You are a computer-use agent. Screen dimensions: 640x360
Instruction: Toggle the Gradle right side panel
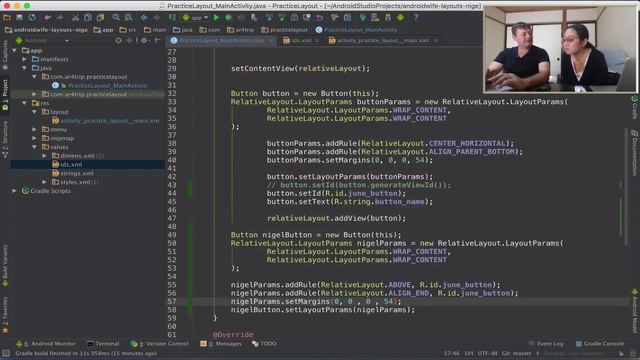tap(635, 107)
